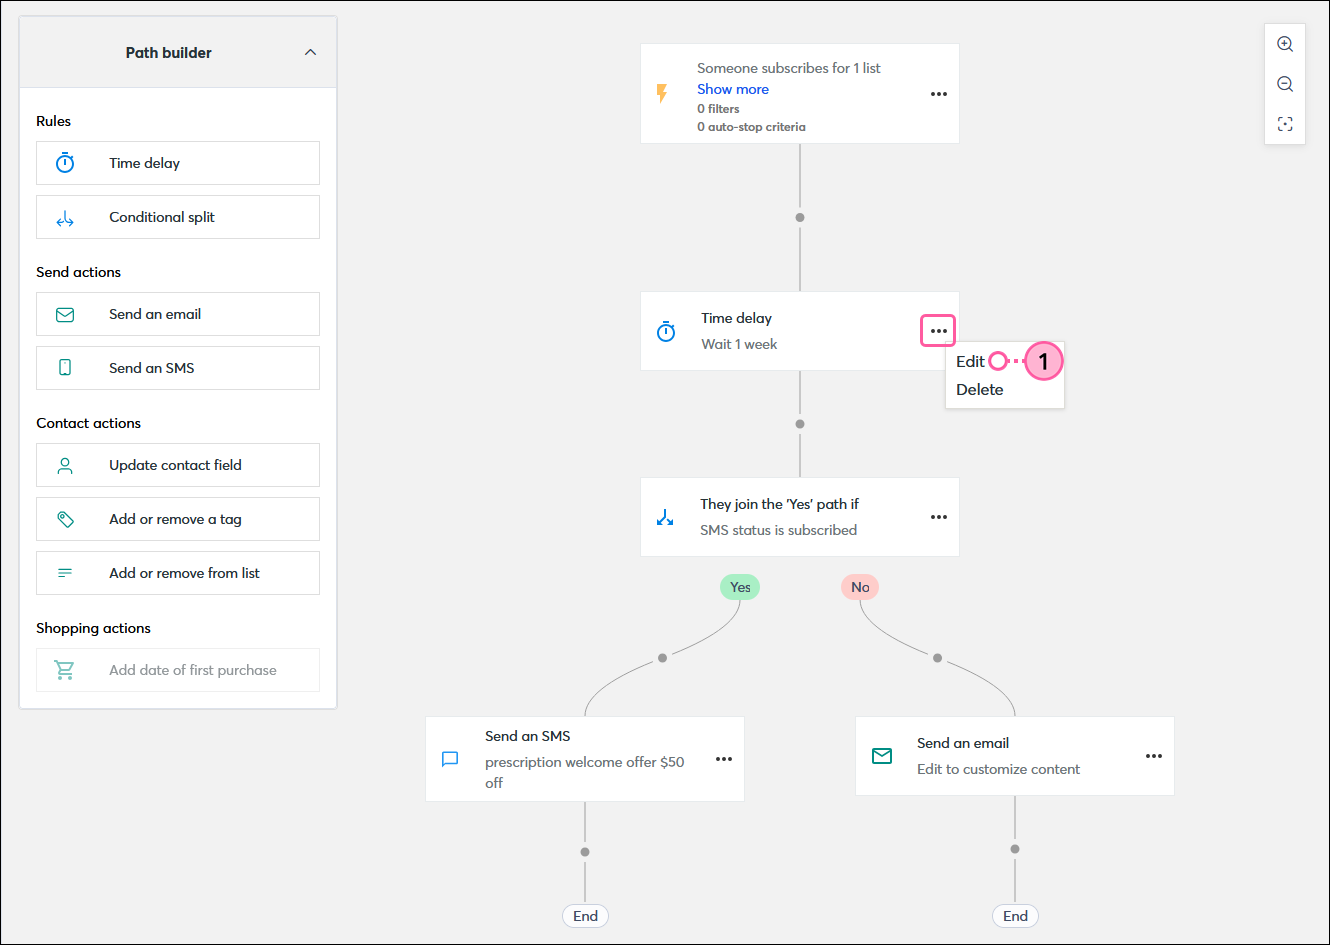Image resolution: width=1330 pixels, height=945 pixels.
Task: Select the Update contact field person icon
Action: click(64, 464)
